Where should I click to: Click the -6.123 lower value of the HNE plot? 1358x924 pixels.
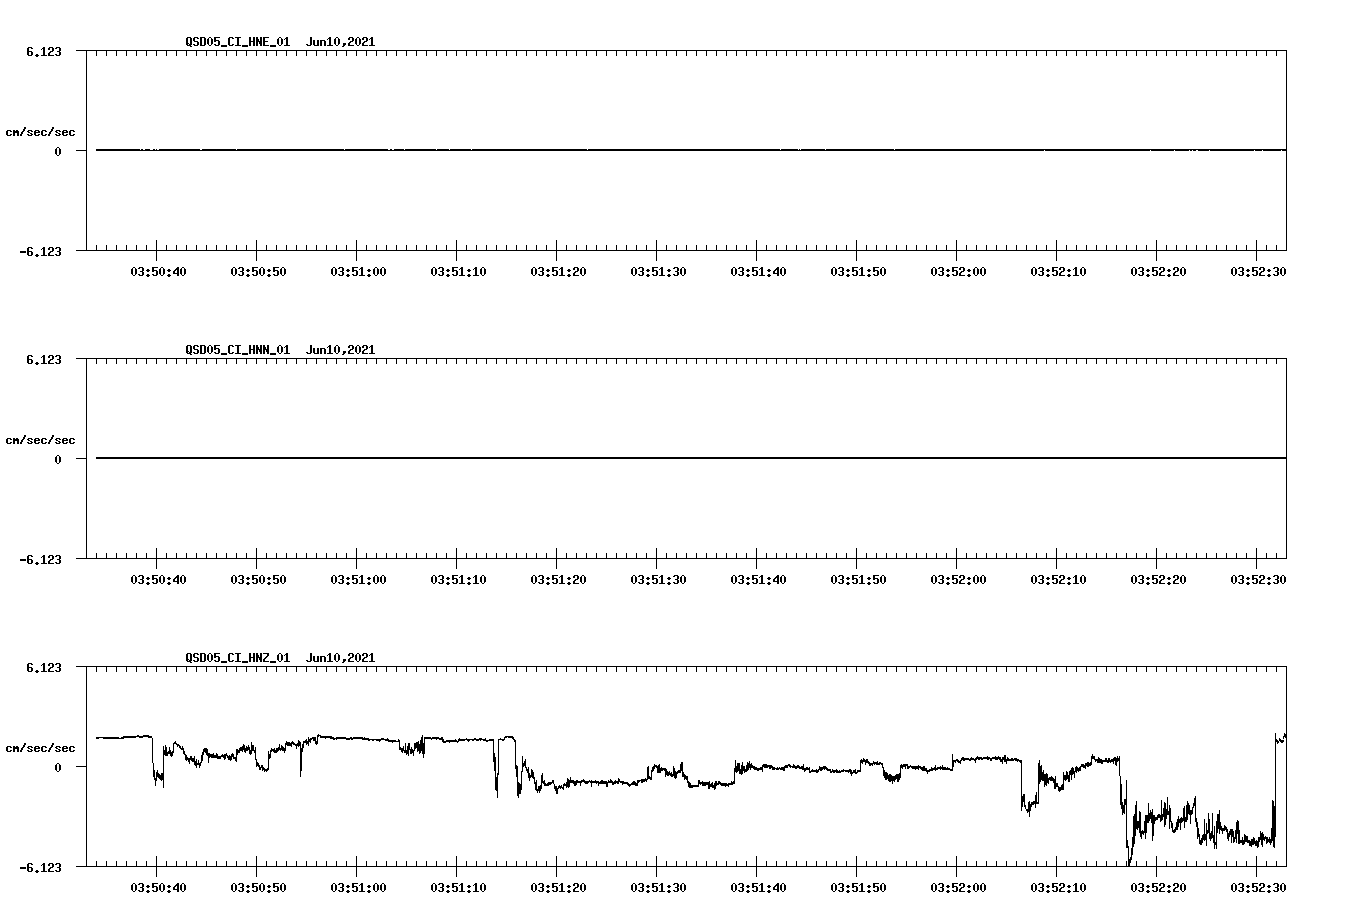pyautogui.click(x=41, y=251)
